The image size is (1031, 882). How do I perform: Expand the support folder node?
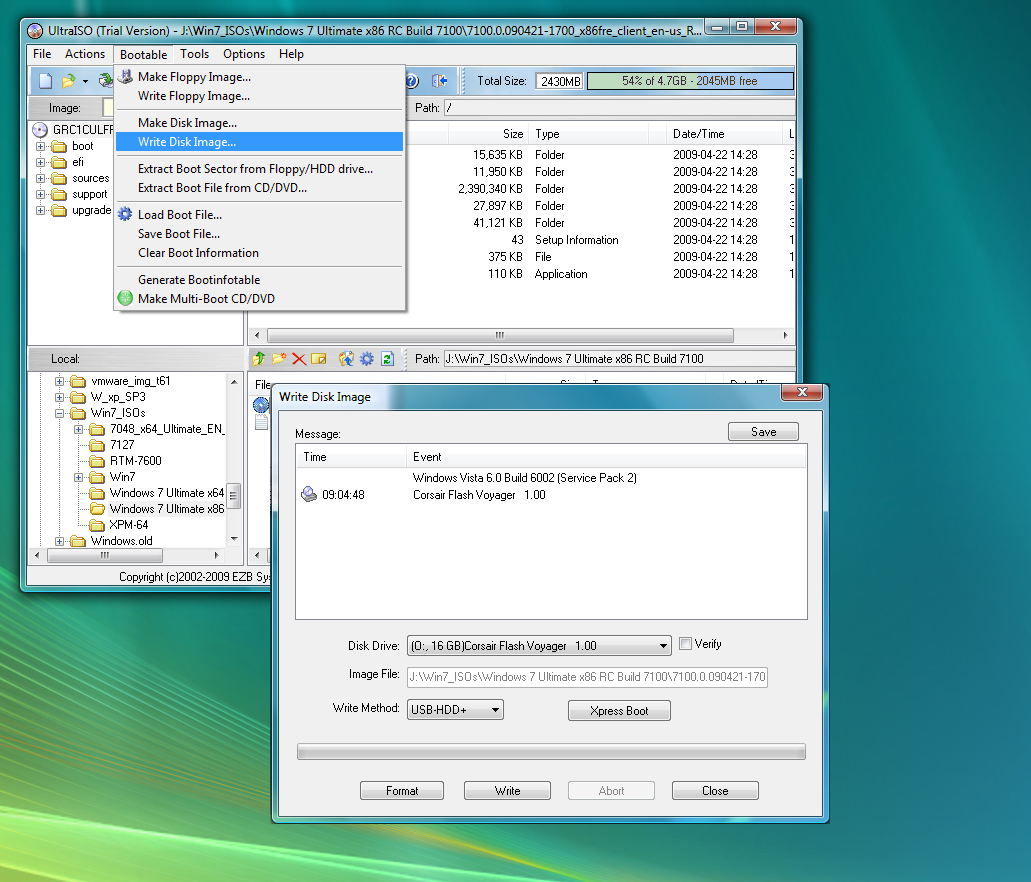pyautogui.click(x=40, y=194)
